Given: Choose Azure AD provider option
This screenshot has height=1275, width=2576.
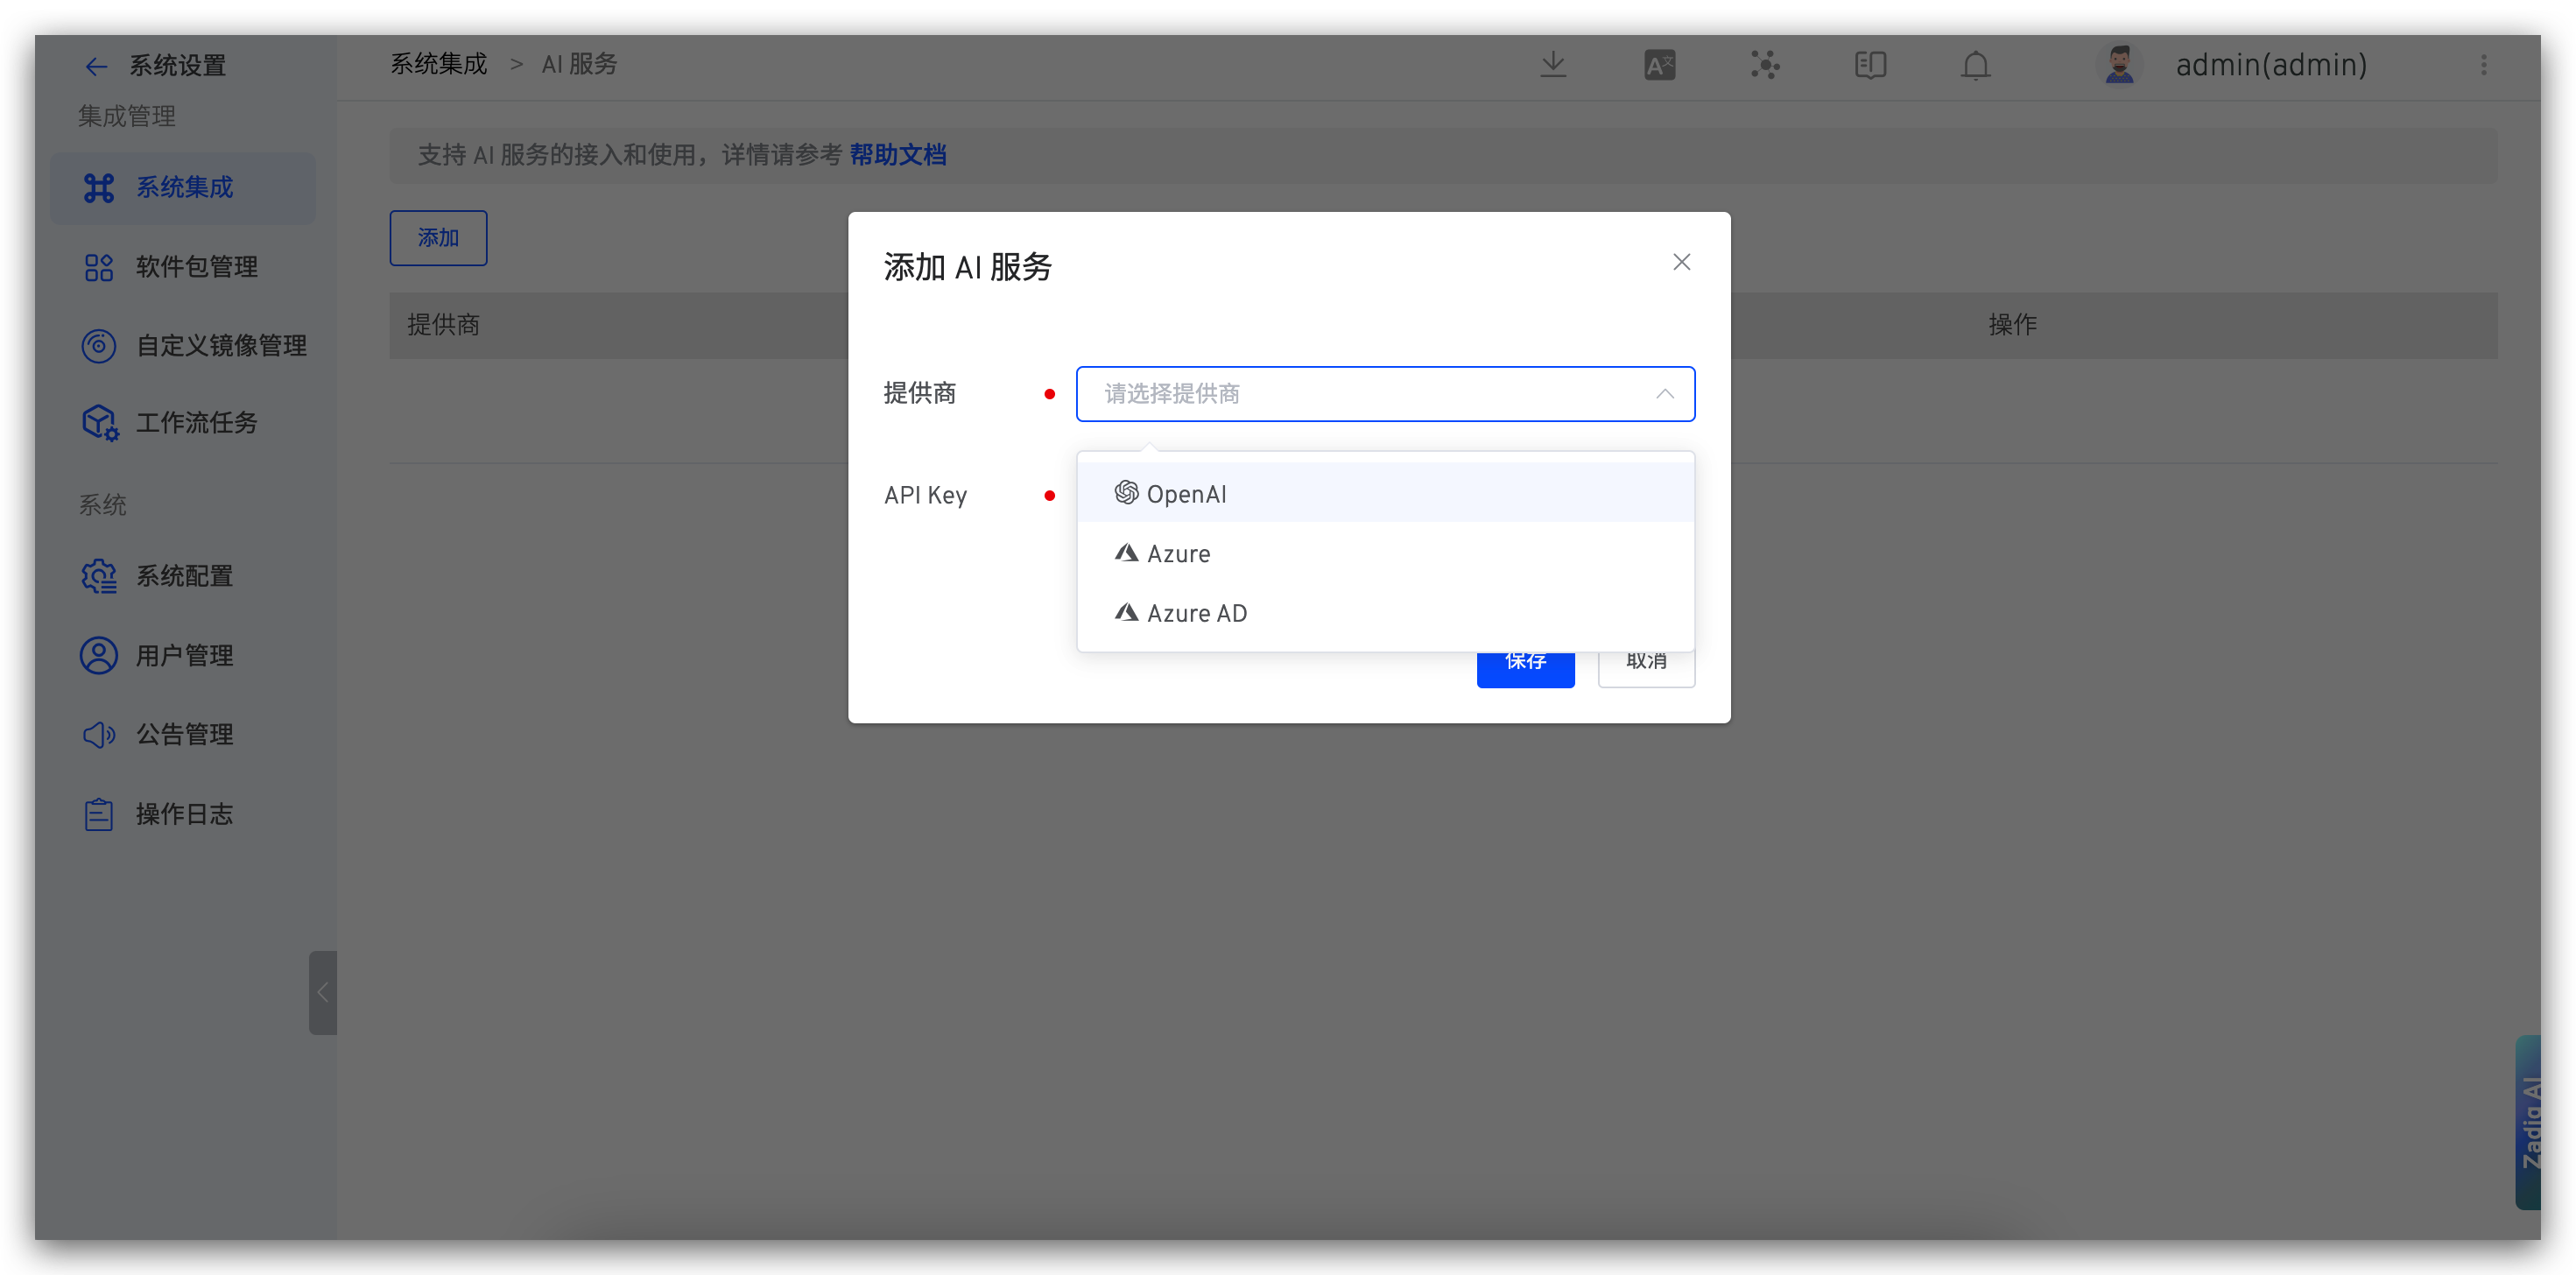Looking at the screenshot, I should [x=1196, y=613].
